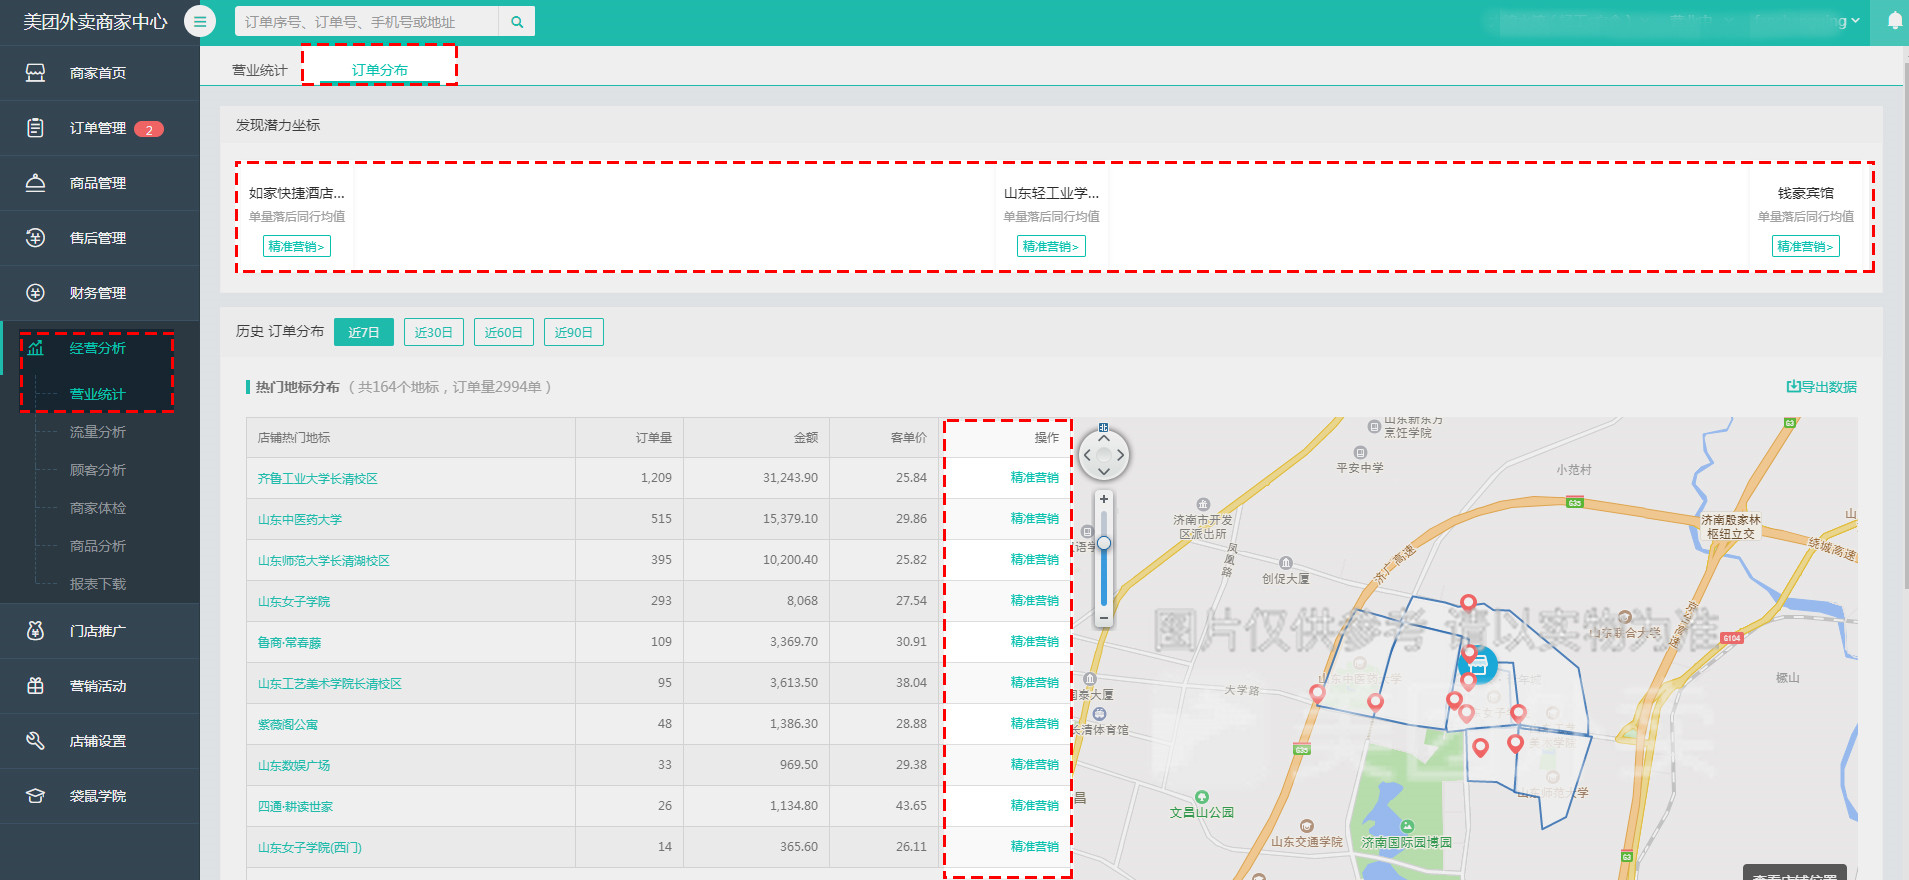Viewport: 1909px width, 880px height.
Task: Click 精准营销 button for 山东轻工业学
Action: click(x=1051, y=246)
